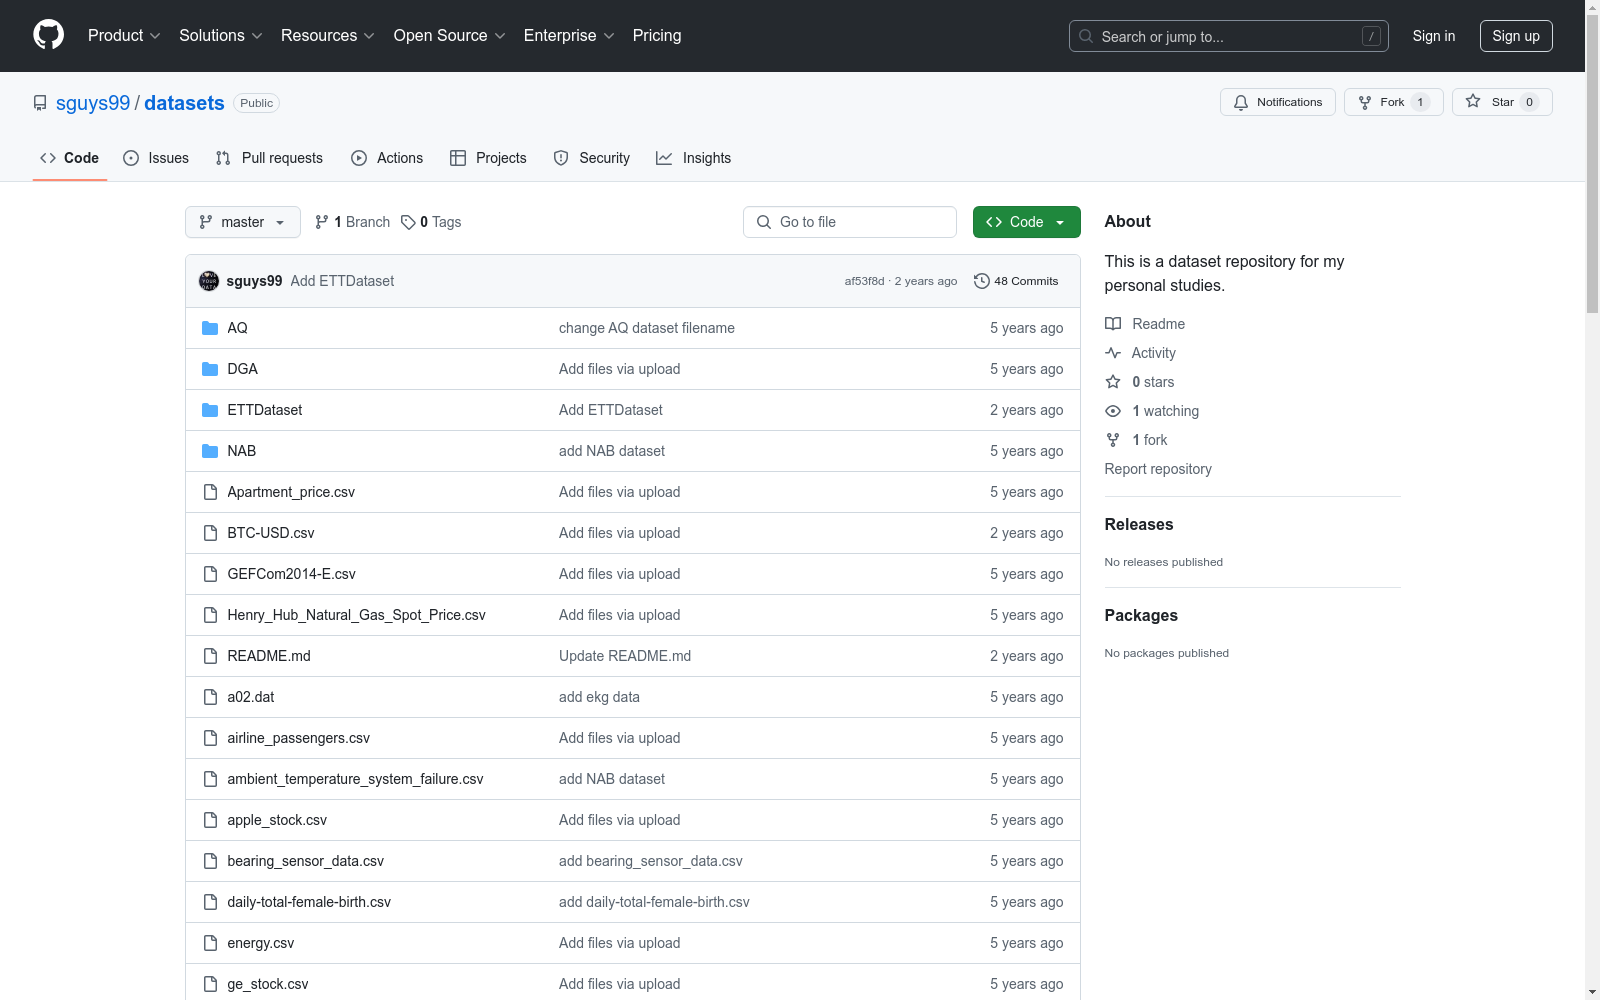
Task: Switch to the Actions tab
Action: coord(387,158)
